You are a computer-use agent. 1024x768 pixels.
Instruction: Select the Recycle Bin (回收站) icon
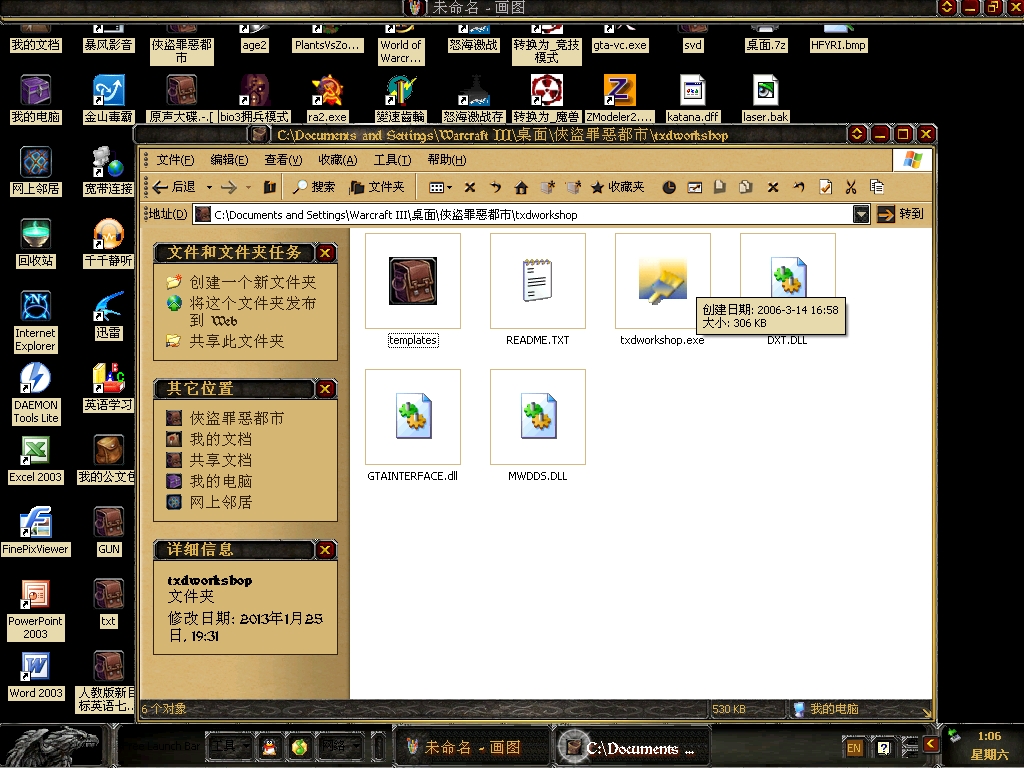tap(35, 234)
